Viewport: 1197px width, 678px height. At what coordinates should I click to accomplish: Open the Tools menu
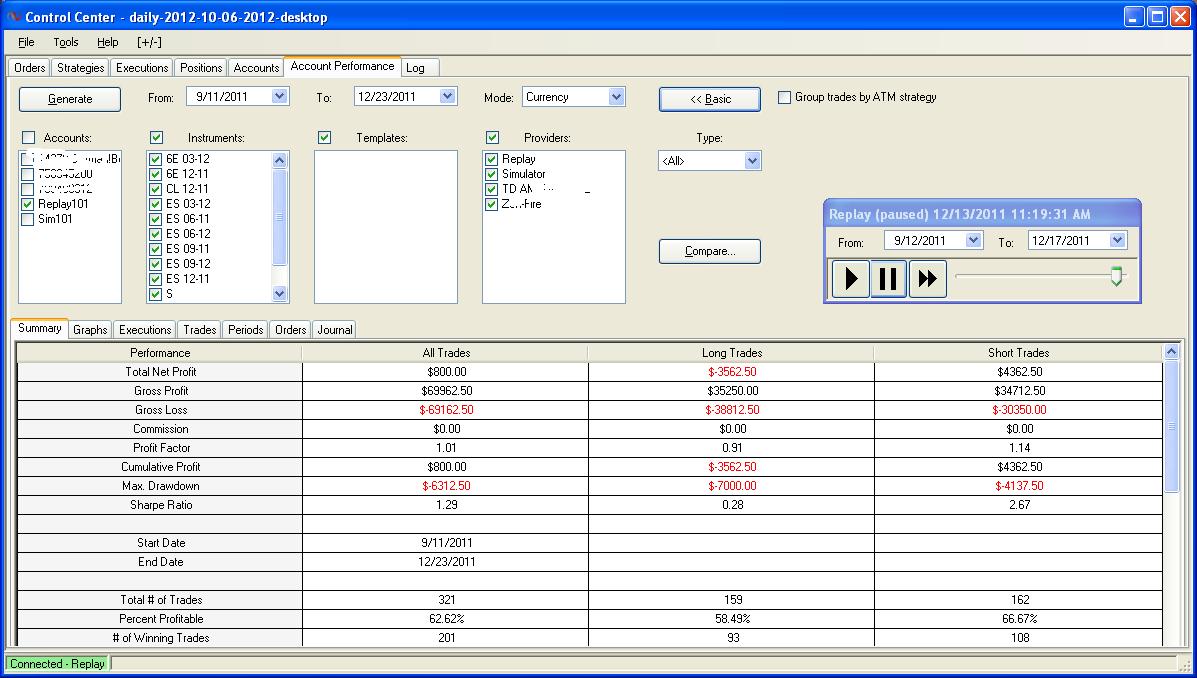pos(66,42)
